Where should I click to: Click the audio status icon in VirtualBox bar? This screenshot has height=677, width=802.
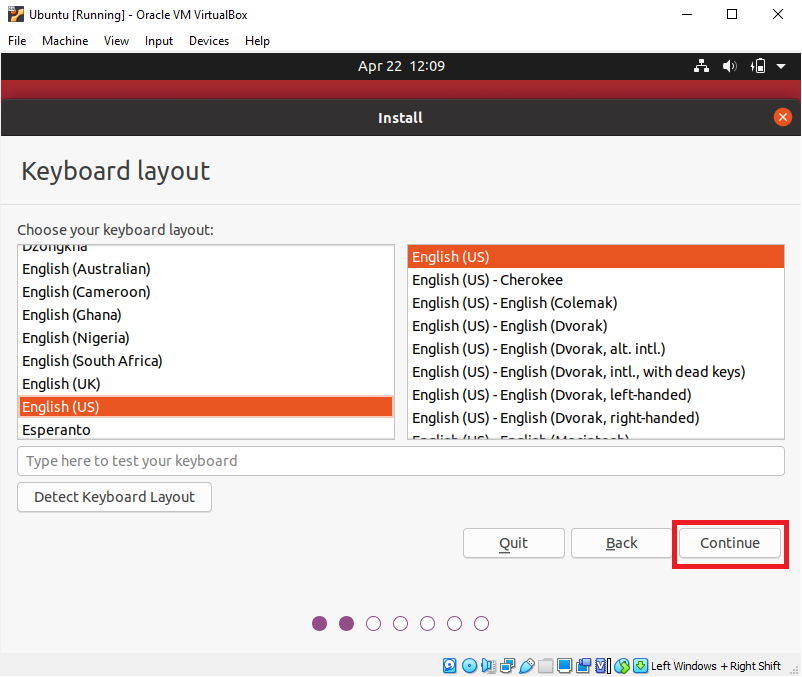(488, 665)
